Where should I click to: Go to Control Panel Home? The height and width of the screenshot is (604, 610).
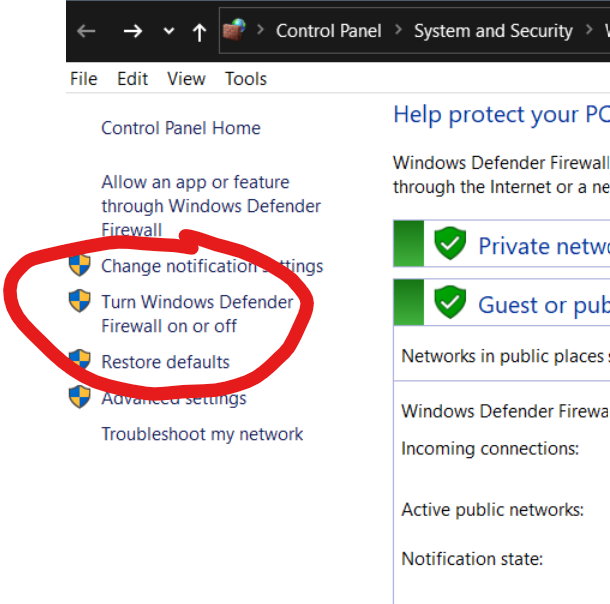pyautogui.click(x=181, y=128)
